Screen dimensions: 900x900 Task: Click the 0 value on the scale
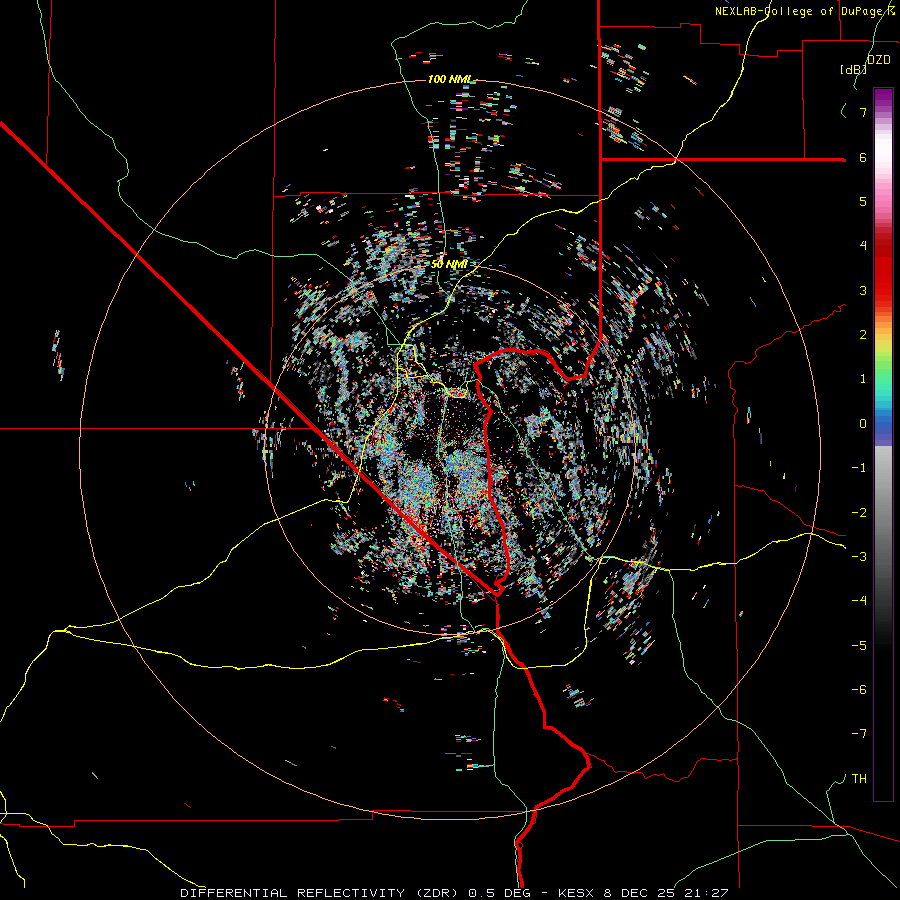pyautogui.click(x=863, y=424)
